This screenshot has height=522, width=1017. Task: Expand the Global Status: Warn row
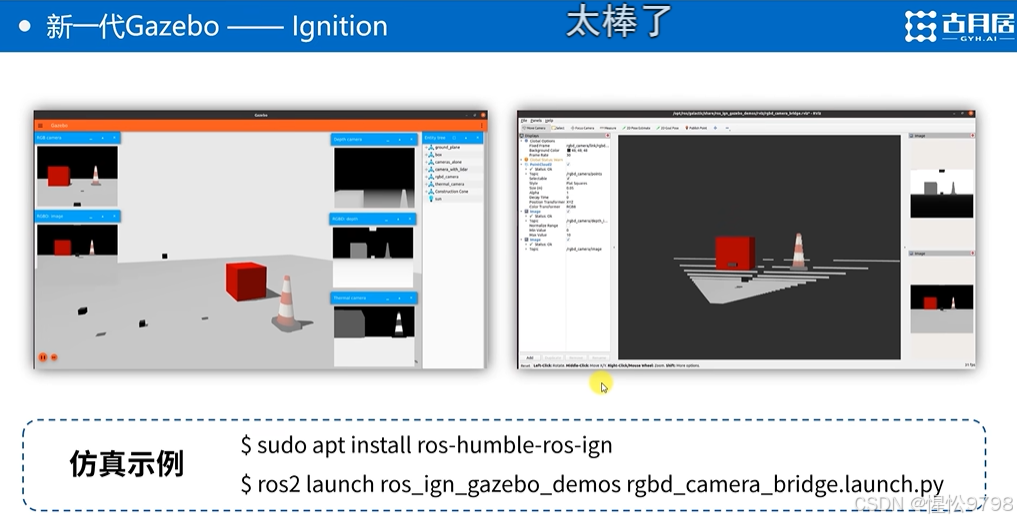point(521,160)
